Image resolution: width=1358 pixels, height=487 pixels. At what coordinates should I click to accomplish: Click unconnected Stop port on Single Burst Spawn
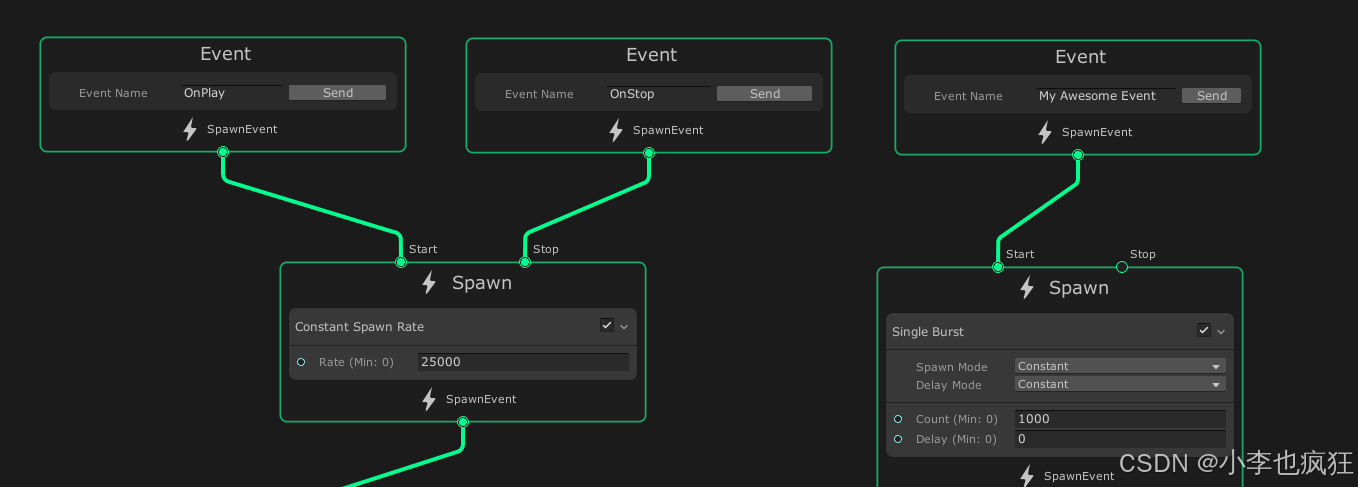(x=1122, y=267)
